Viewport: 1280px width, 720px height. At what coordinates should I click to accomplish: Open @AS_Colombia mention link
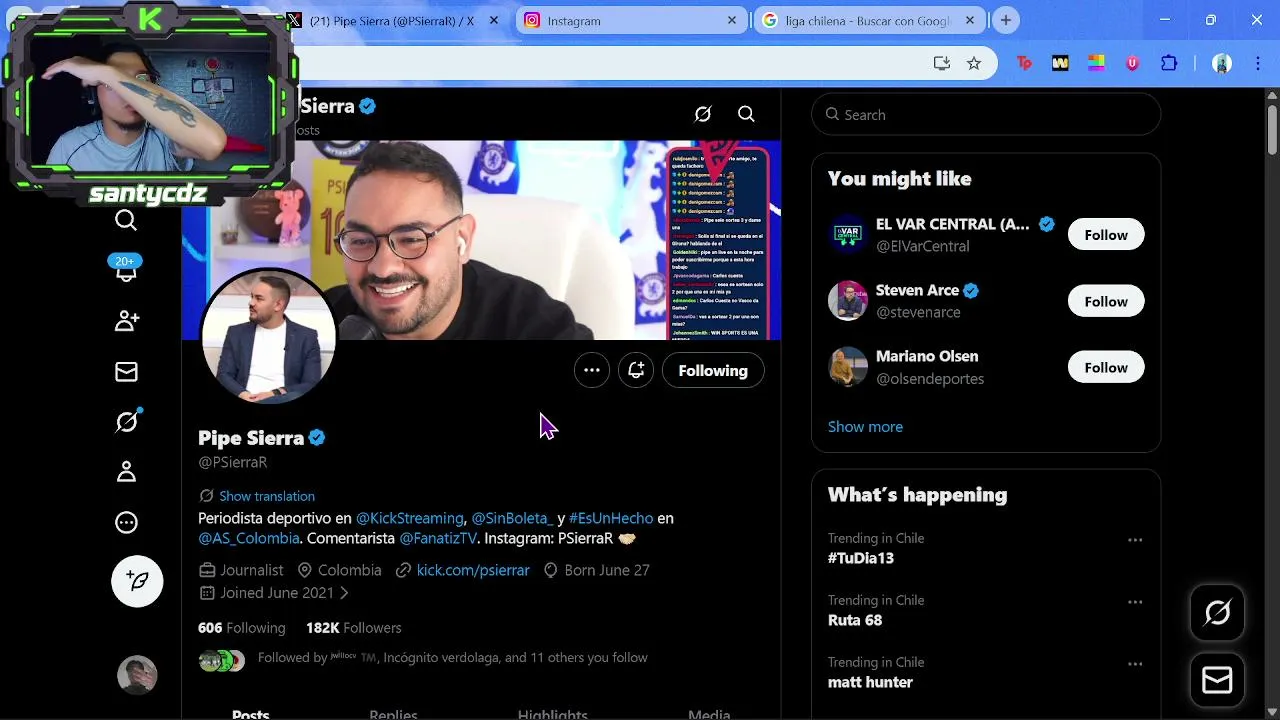coord(249,538)
